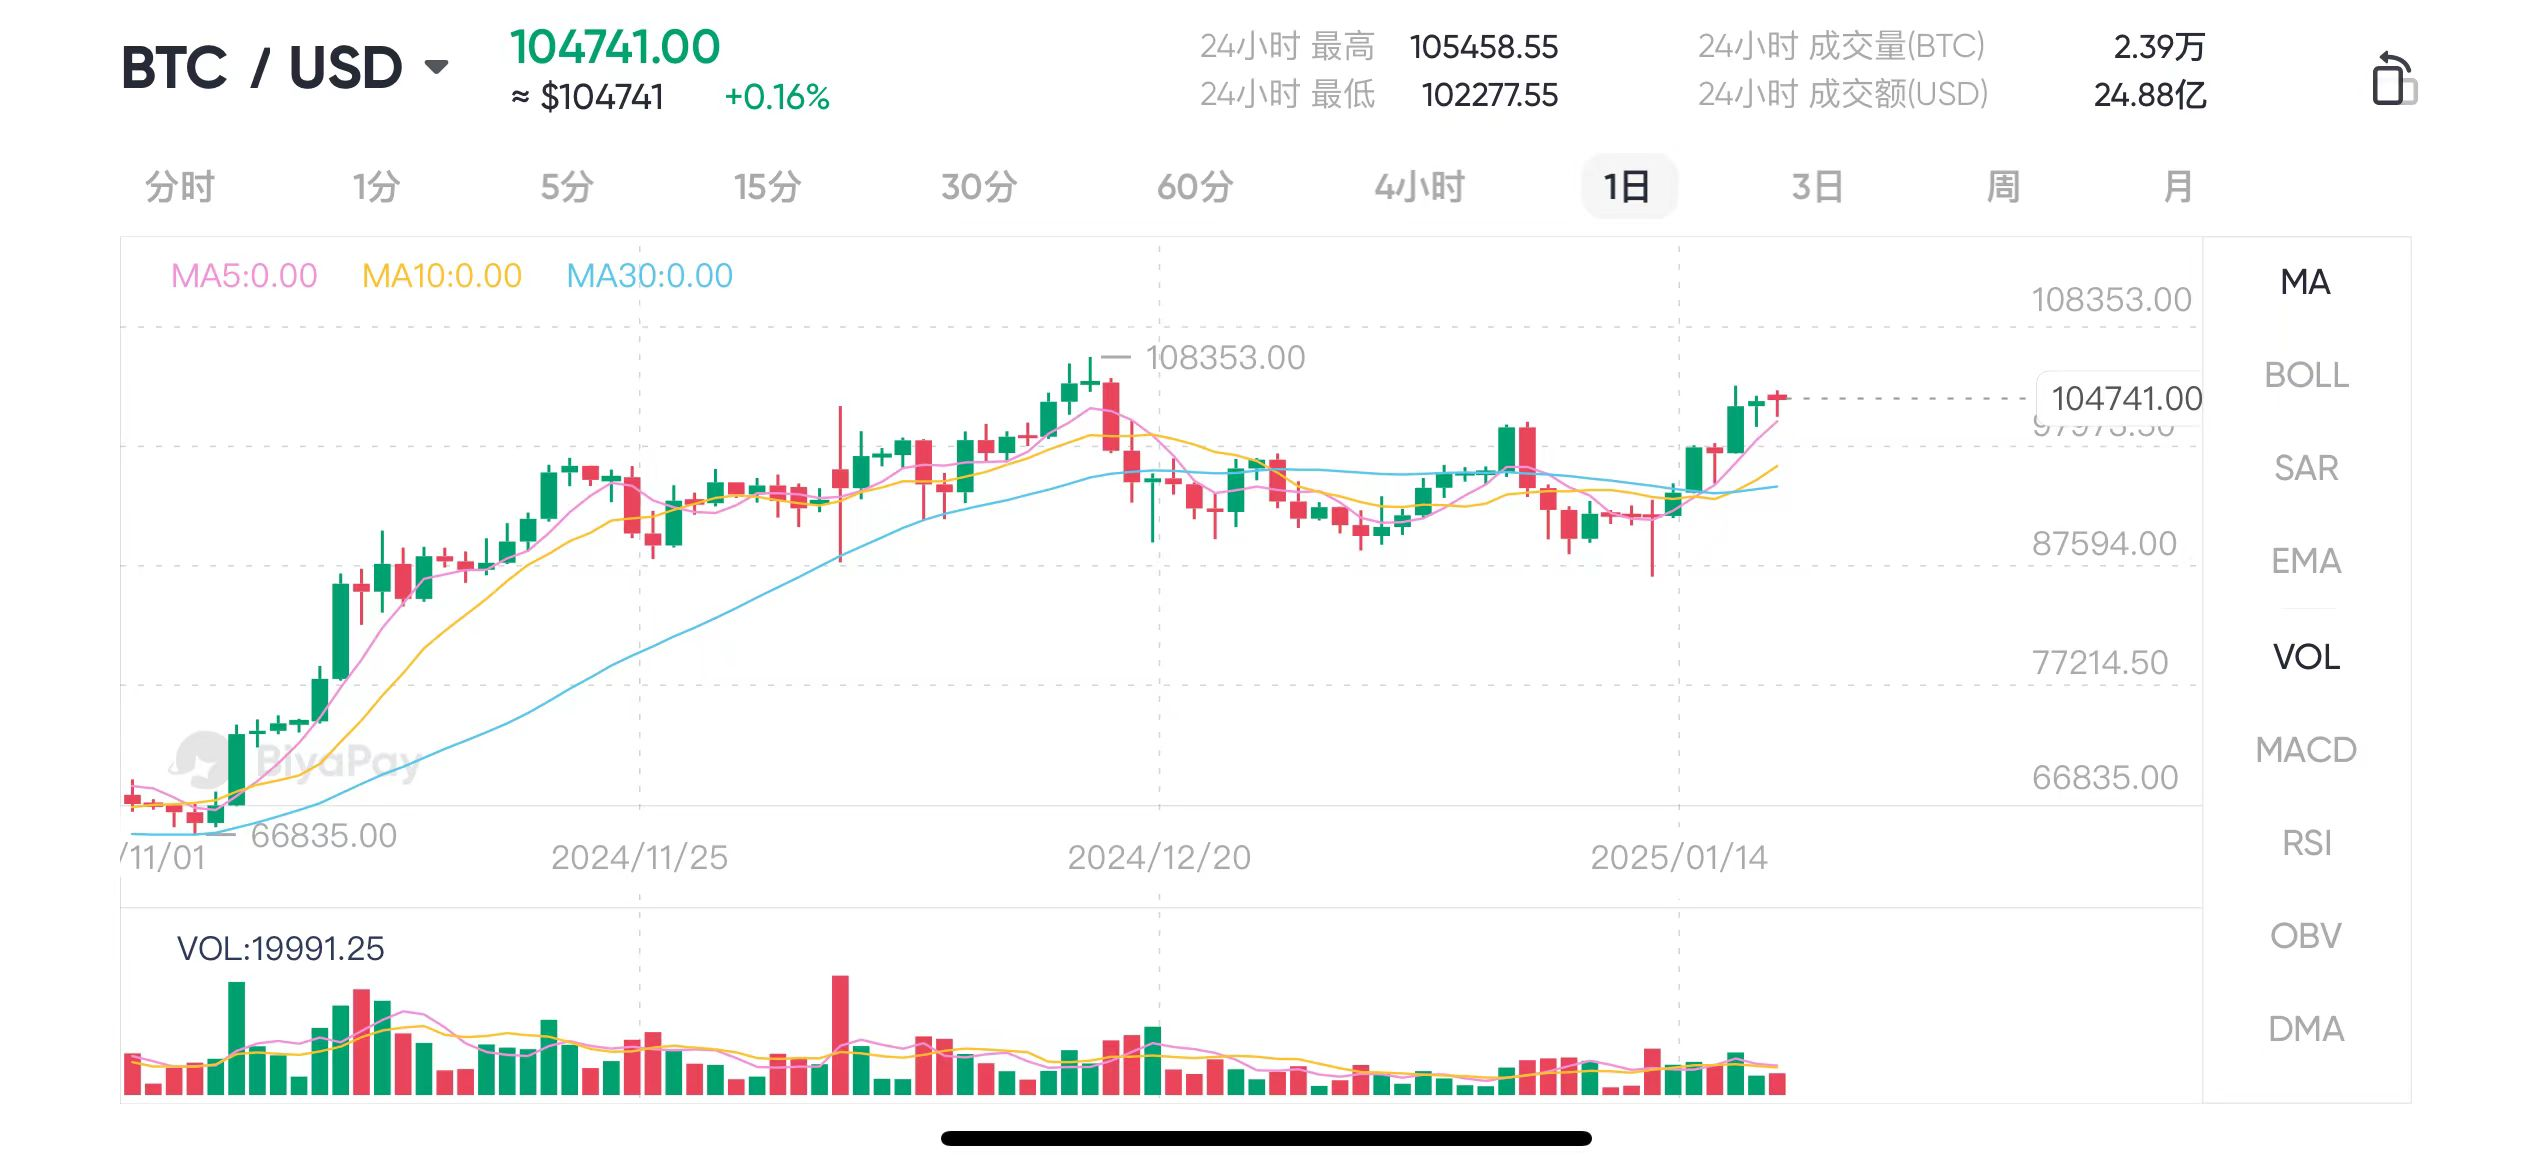Show the EMA overlay
The image size is (2532, 1170).
click(x=2305, y=561)
